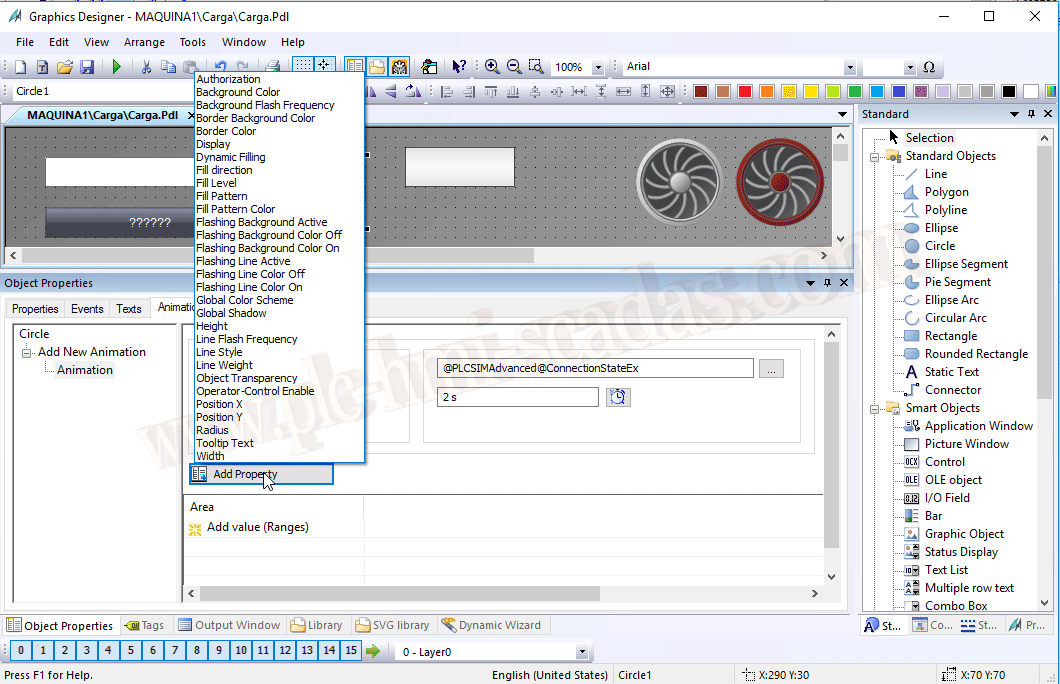Save the picture with the floppy disk icon
The width and height of the screenshot is (1060, 684).
[87, 67]
